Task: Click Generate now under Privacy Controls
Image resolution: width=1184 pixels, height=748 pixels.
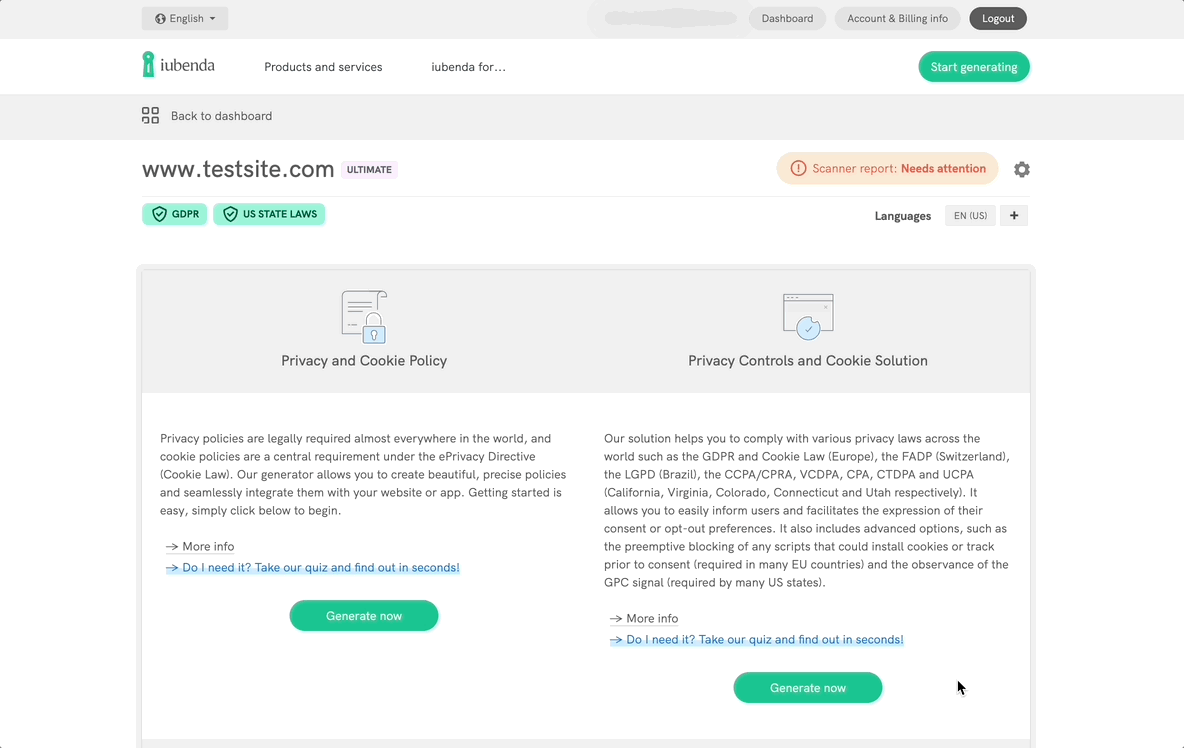Action: (x=808, y=688)
